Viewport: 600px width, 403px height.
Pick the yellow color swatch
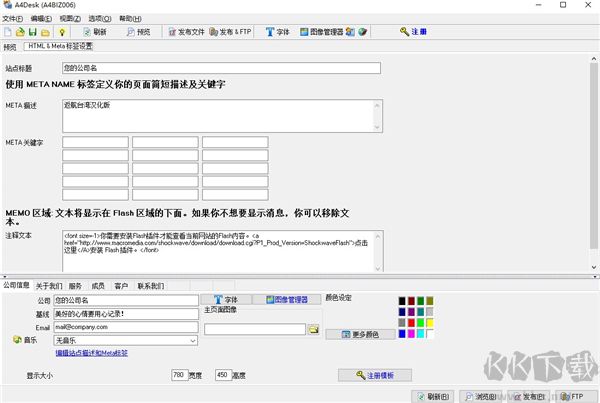coord(430,323)
